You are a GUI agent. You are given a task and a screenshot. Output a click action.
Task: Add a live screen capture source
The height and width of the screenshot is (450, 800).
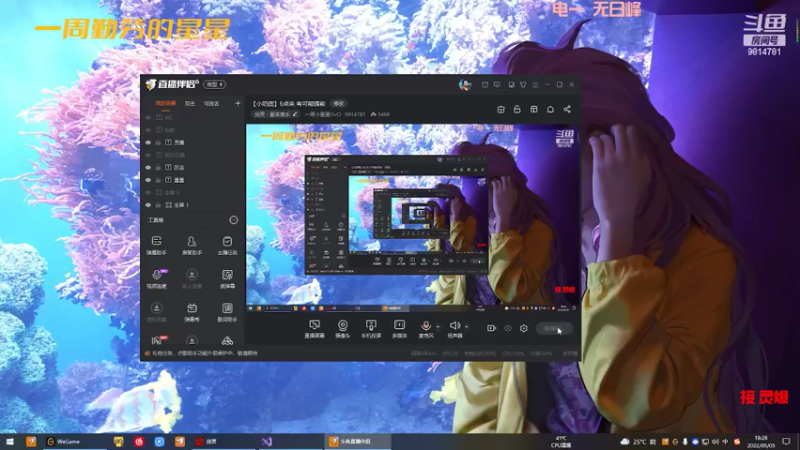coord(314,329)
